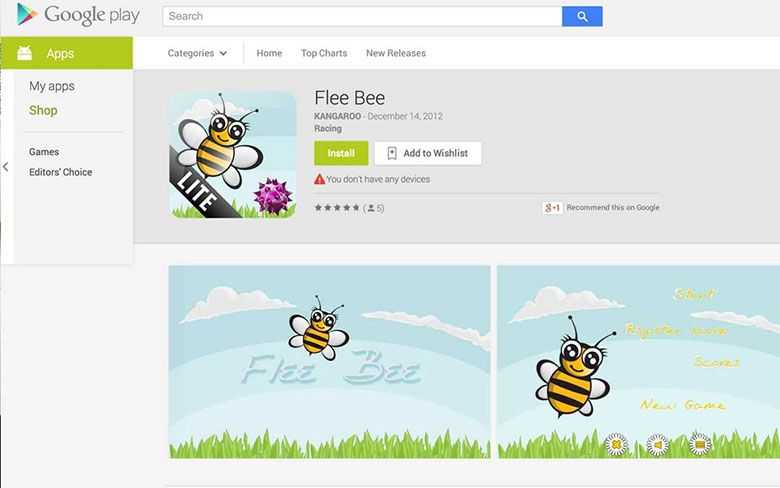Click the Search input field

pos(362,16)
